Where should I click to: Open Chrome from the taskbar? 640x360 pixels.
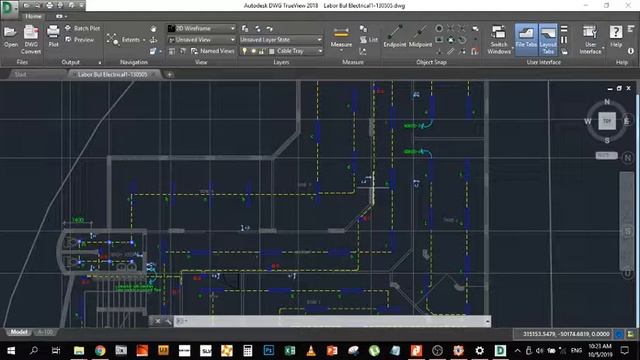100,350
